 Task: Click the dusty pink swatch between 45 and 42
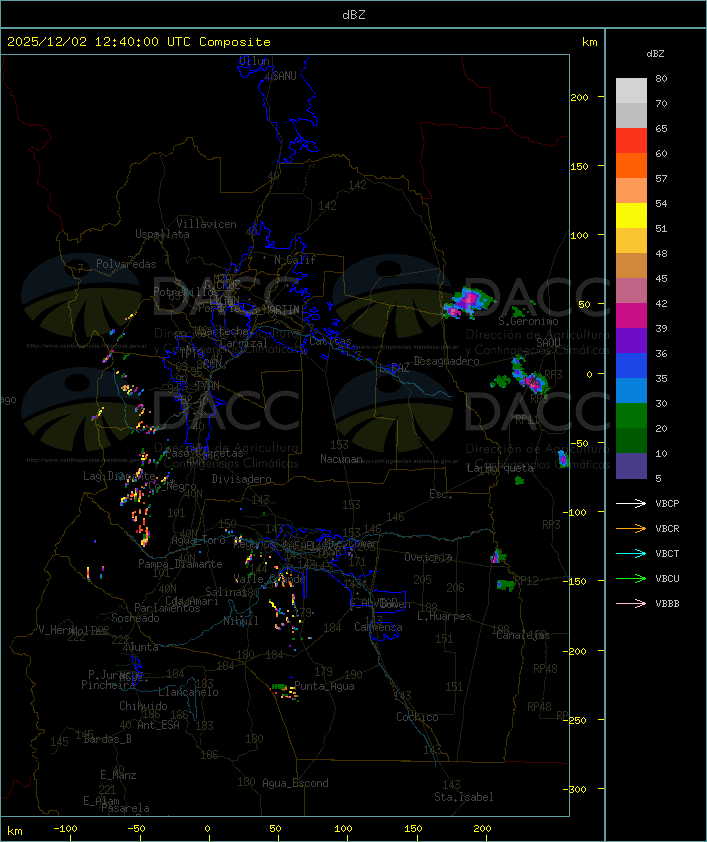(x=631, y=291)
